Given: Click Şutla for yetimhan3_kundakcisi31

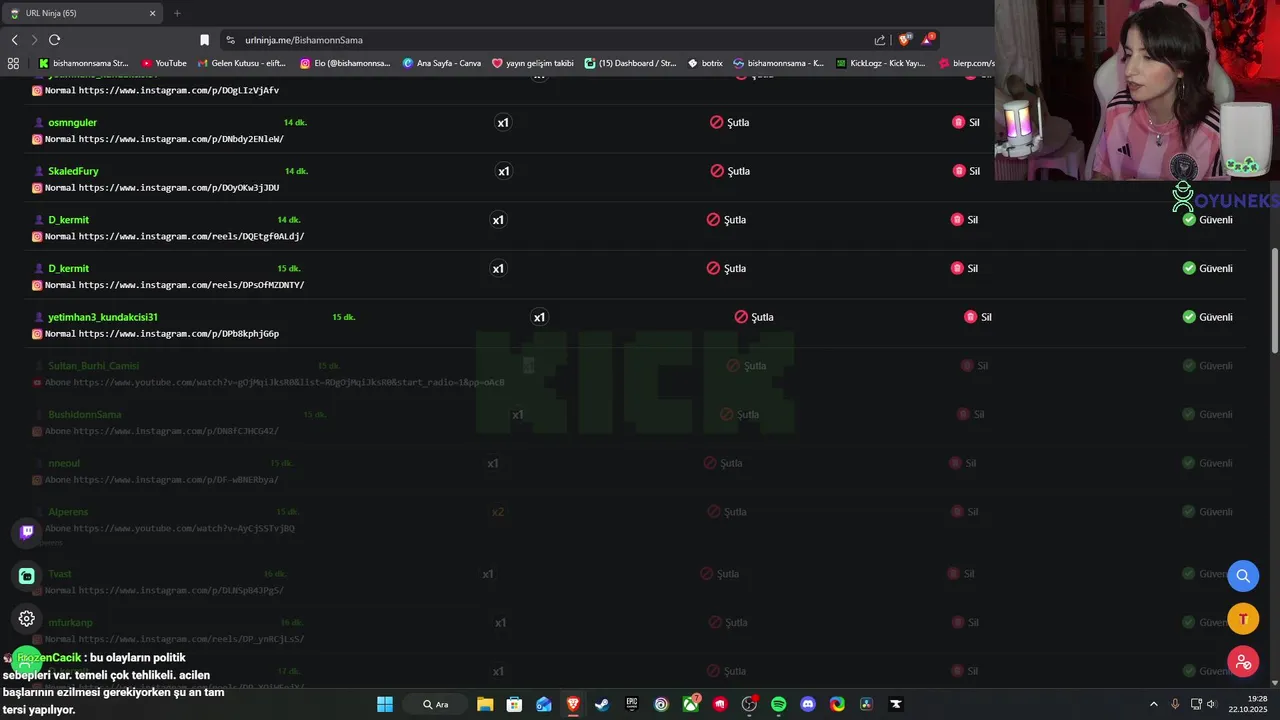Looking at the screenshot, I should tap(754, 317).
